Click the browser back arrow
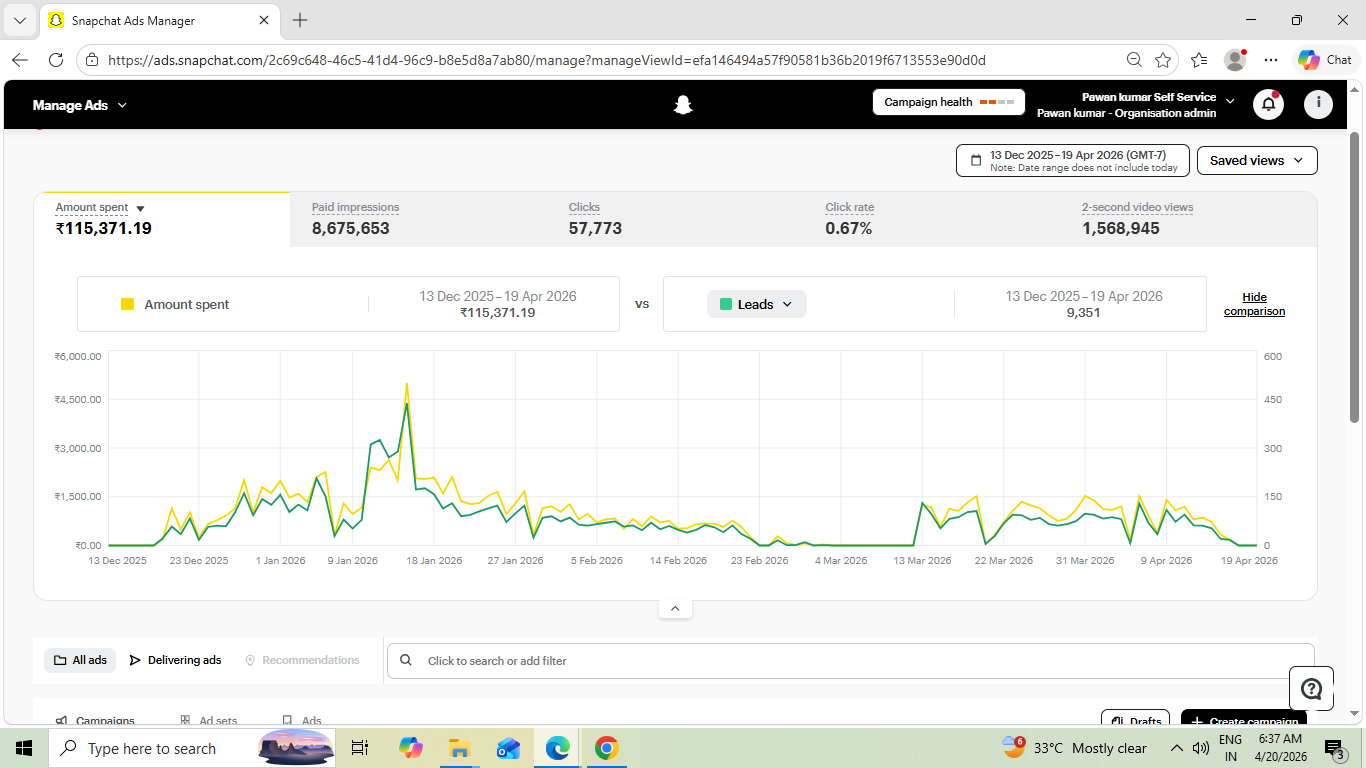1366x768 pixels. coord(20,60)
